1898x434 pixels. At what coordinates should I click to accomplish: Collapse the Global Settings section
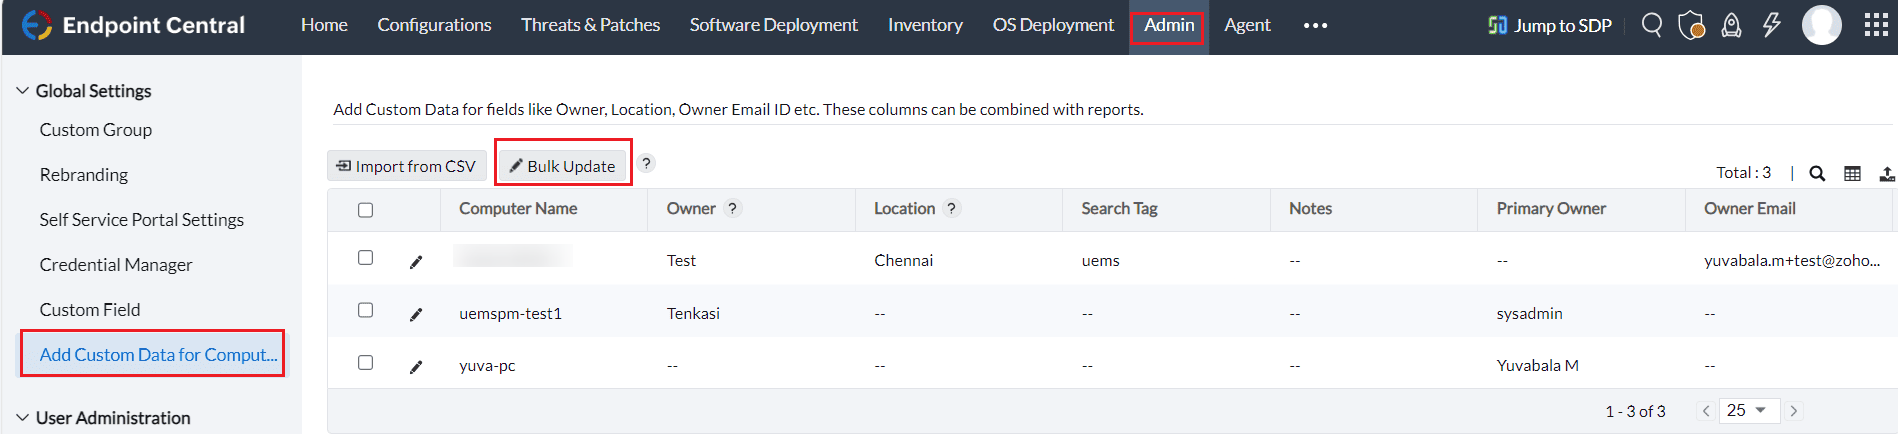[x=84, y=91]
